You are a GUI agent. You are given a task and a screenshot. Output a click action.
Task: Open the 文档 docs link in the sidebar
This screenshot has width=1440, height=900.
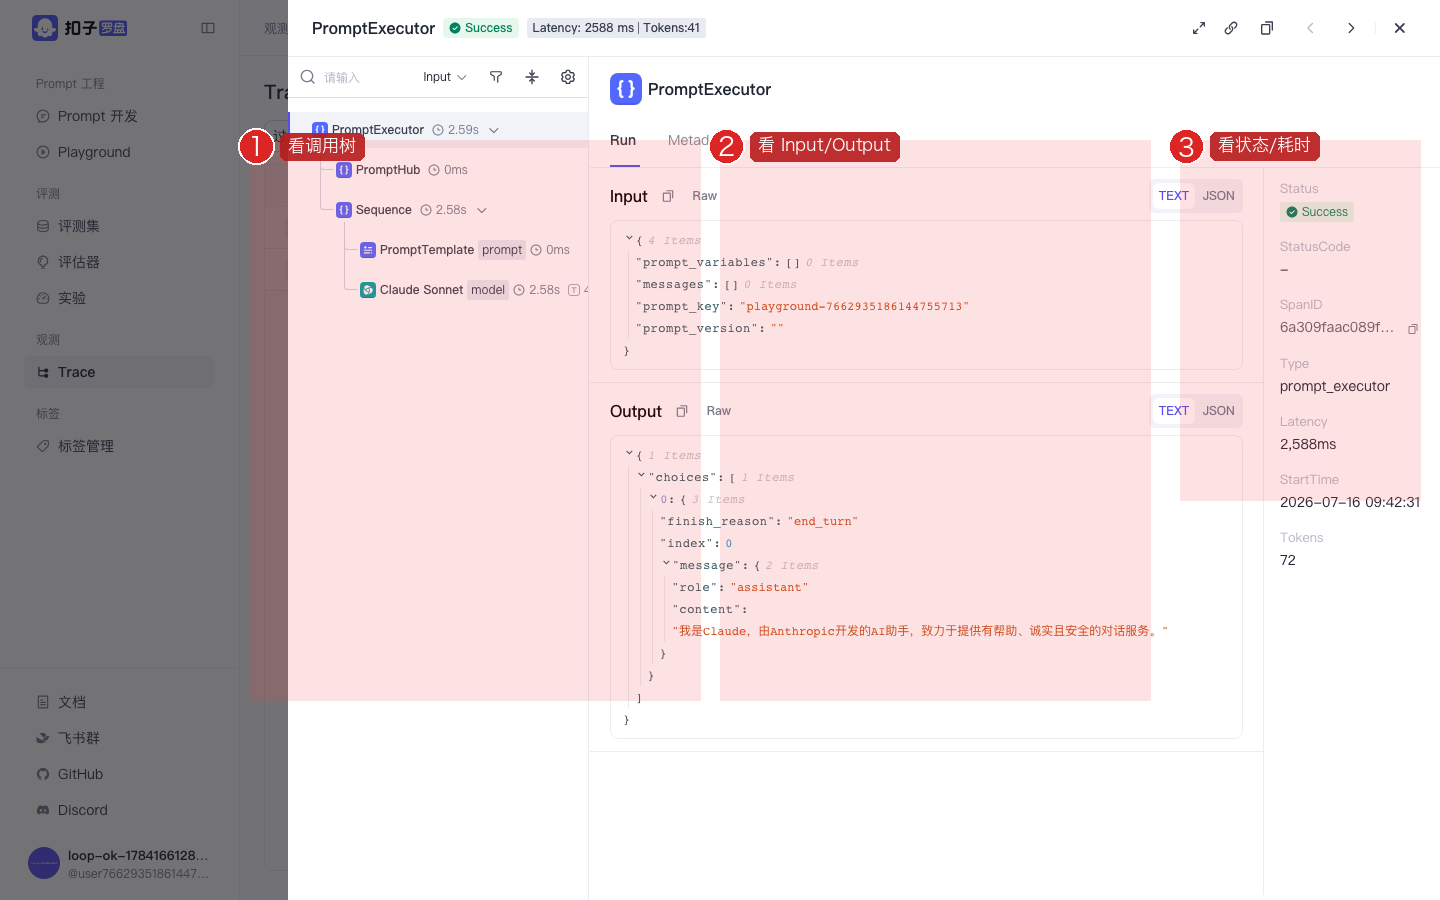(x=120, y=702)
